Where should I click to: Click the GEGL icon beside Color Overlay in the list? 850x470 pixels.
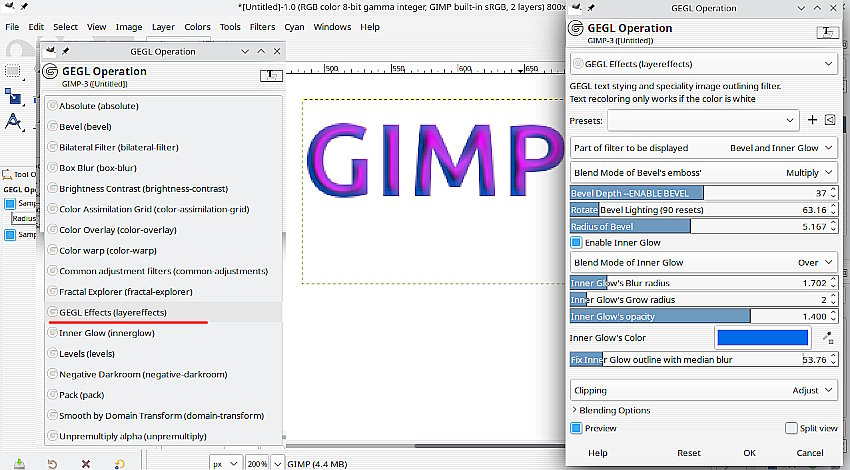[x=53, y=229]
